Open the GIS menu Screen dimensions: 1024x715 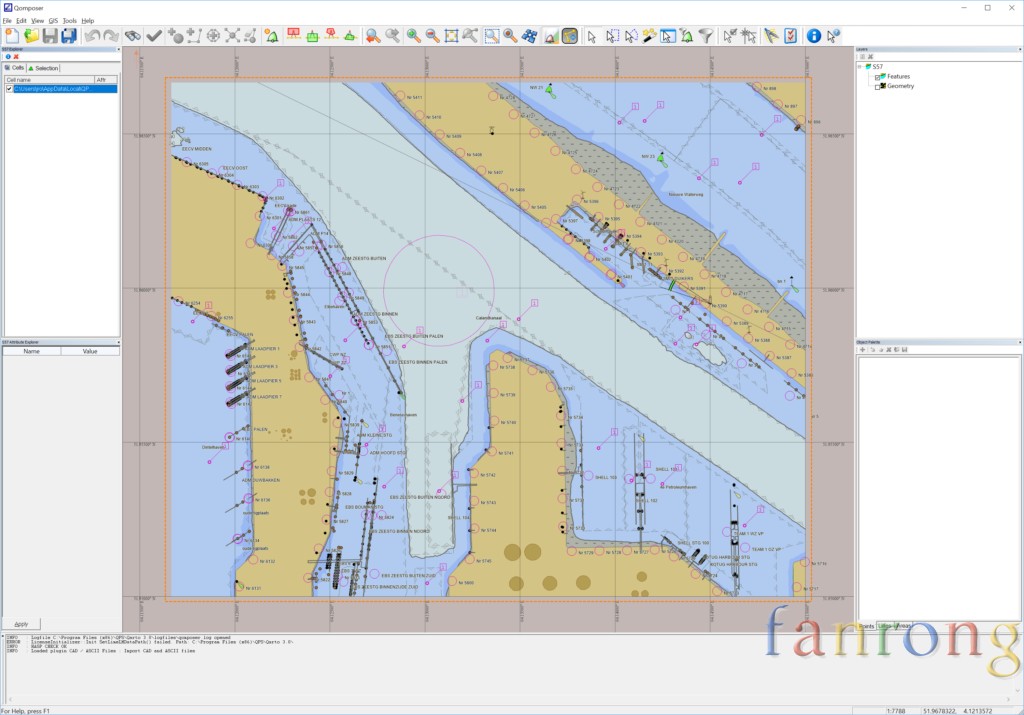coord(54,21)
